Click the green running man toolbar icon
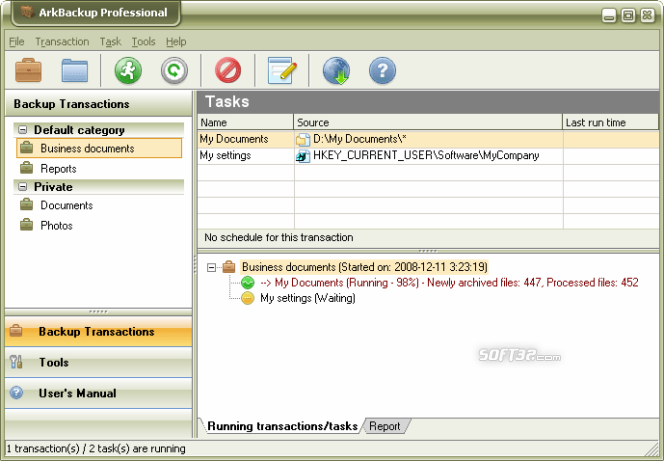Screen dimensions: 664x461 [x=128, y=70]
